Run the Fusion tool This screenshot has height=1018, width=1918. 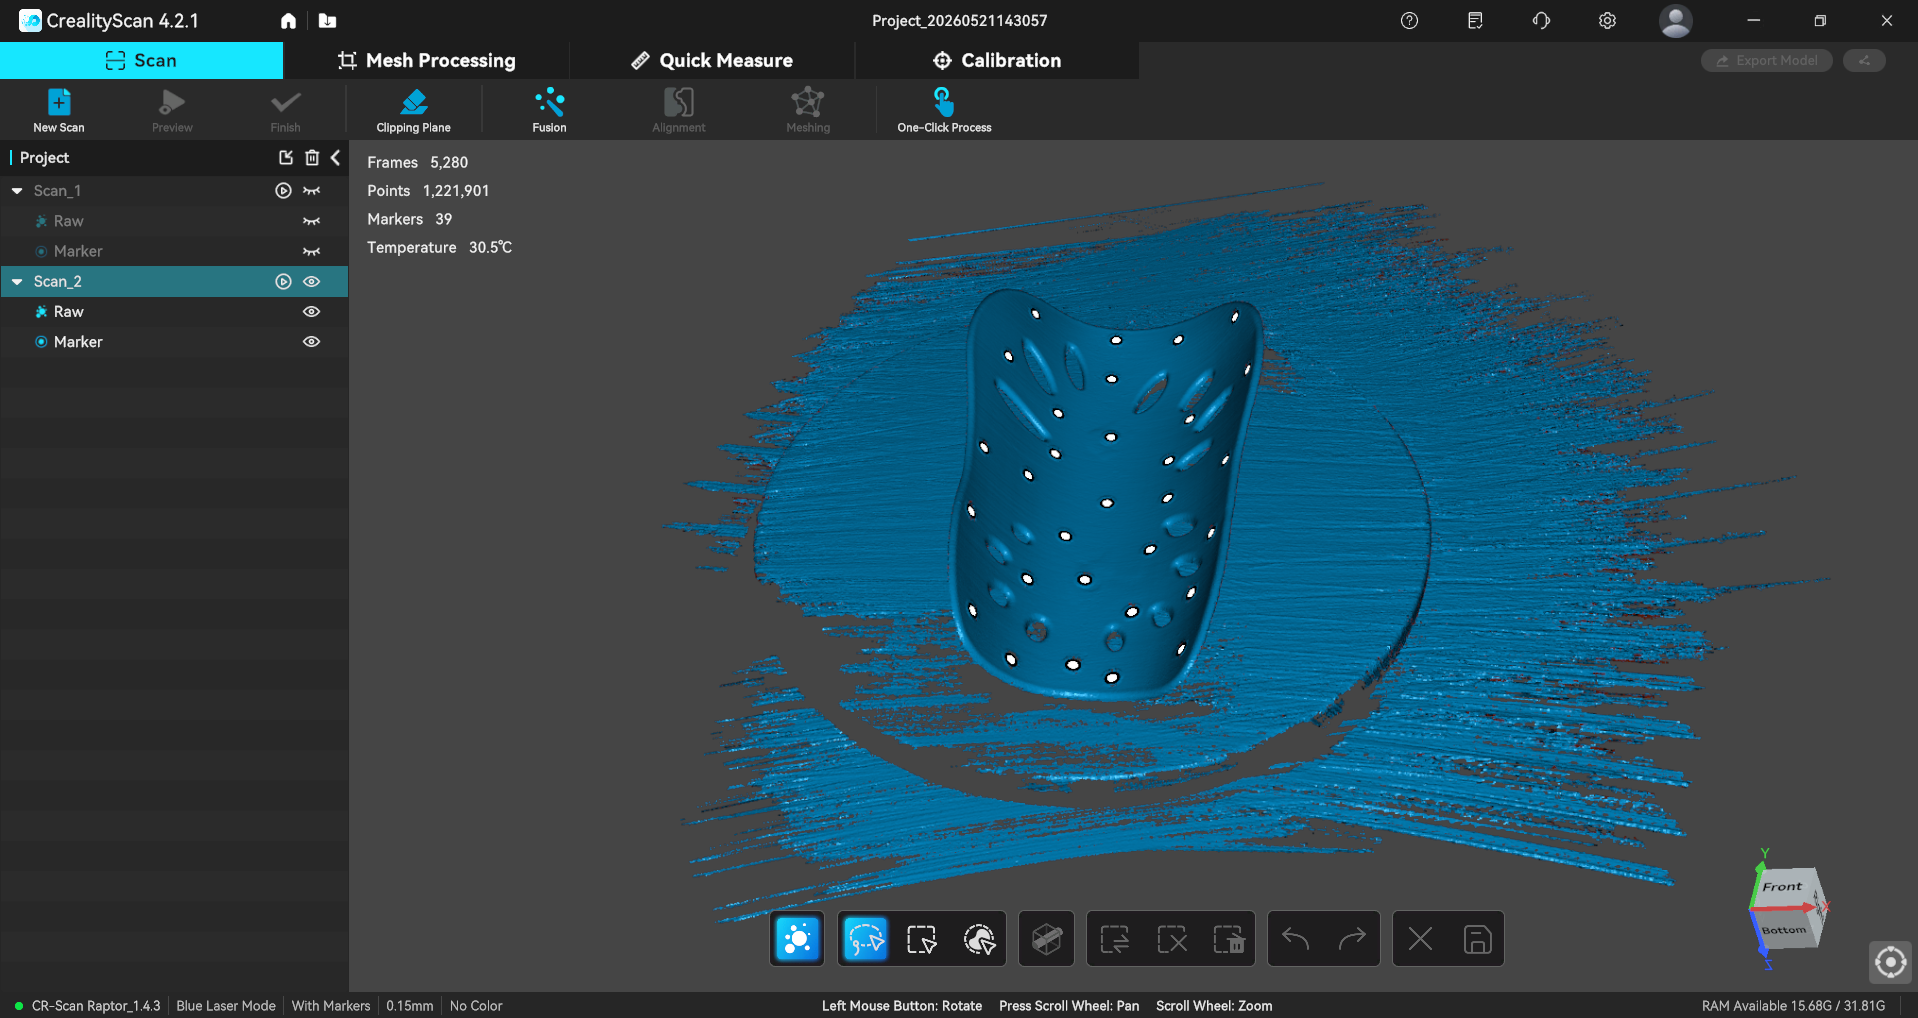pyautogui.click(x=549, y=110)
